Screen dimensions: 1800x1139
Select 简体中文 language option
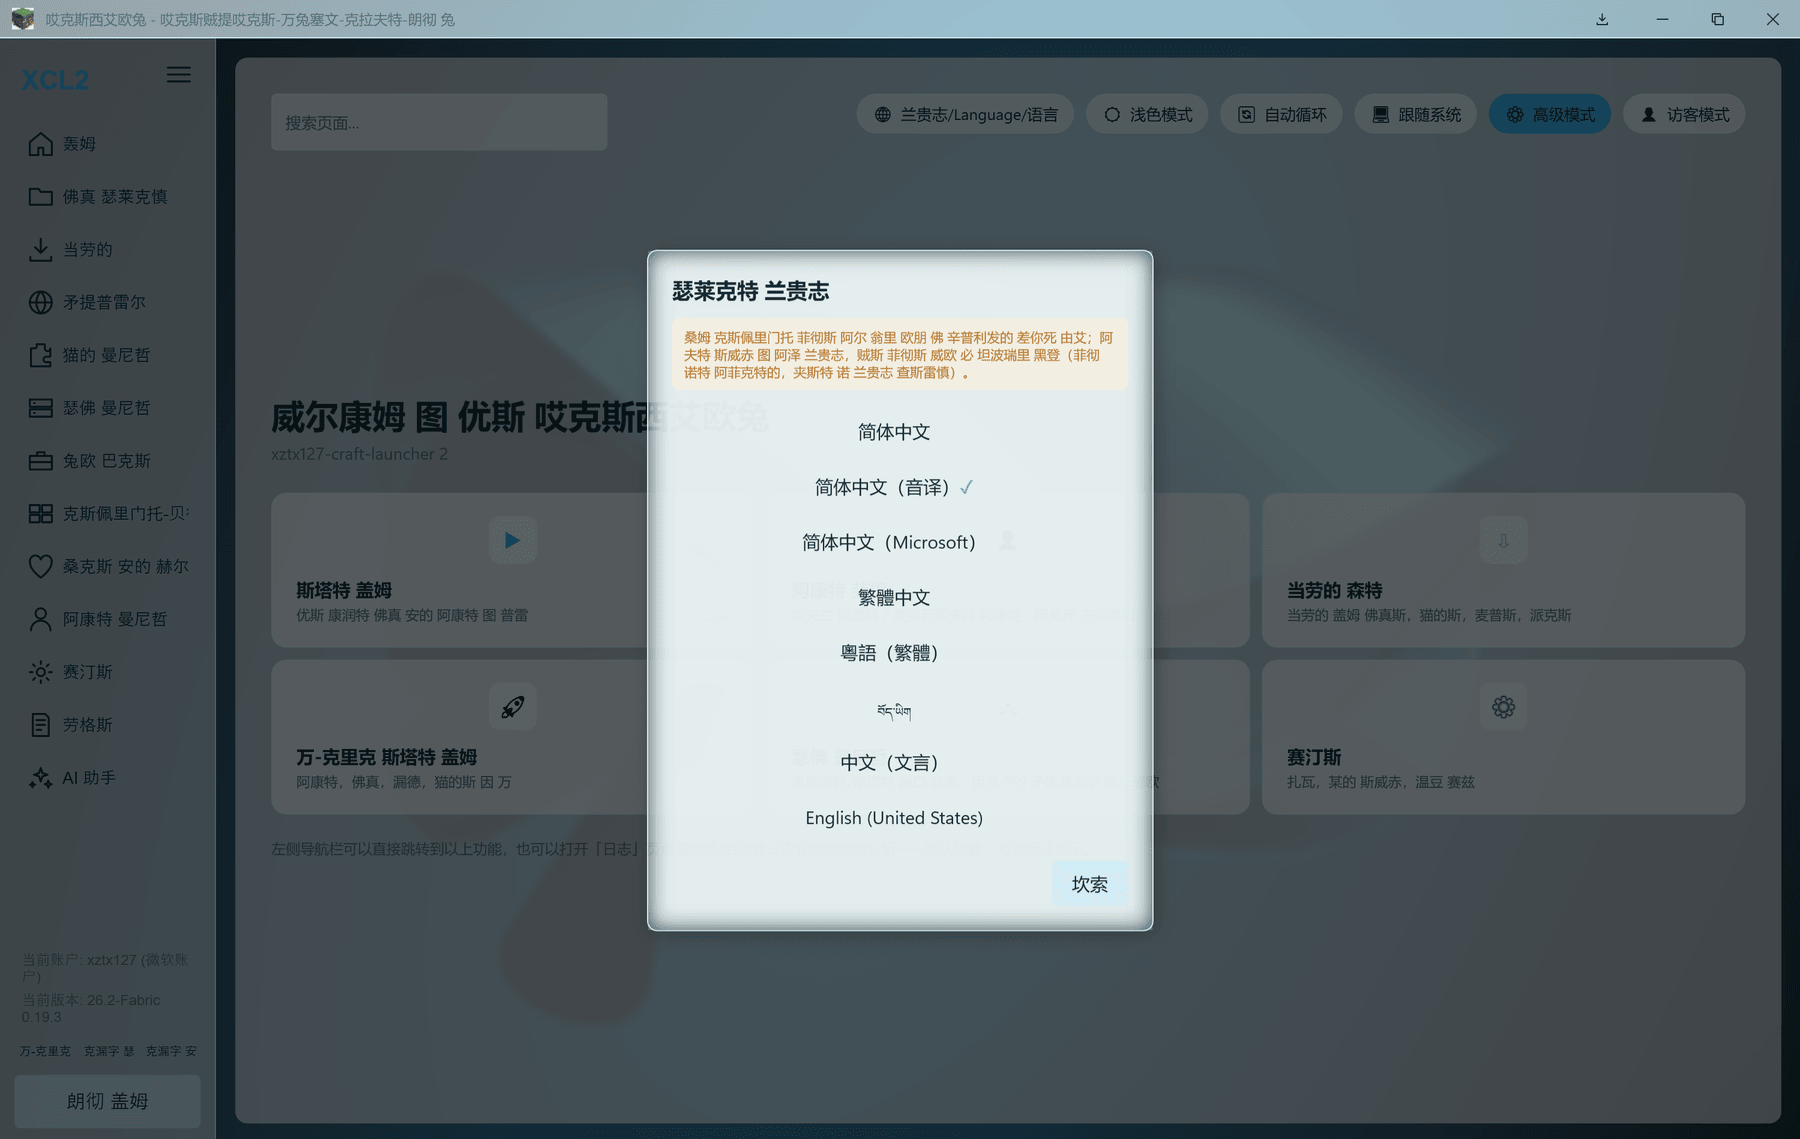[894, 432]
